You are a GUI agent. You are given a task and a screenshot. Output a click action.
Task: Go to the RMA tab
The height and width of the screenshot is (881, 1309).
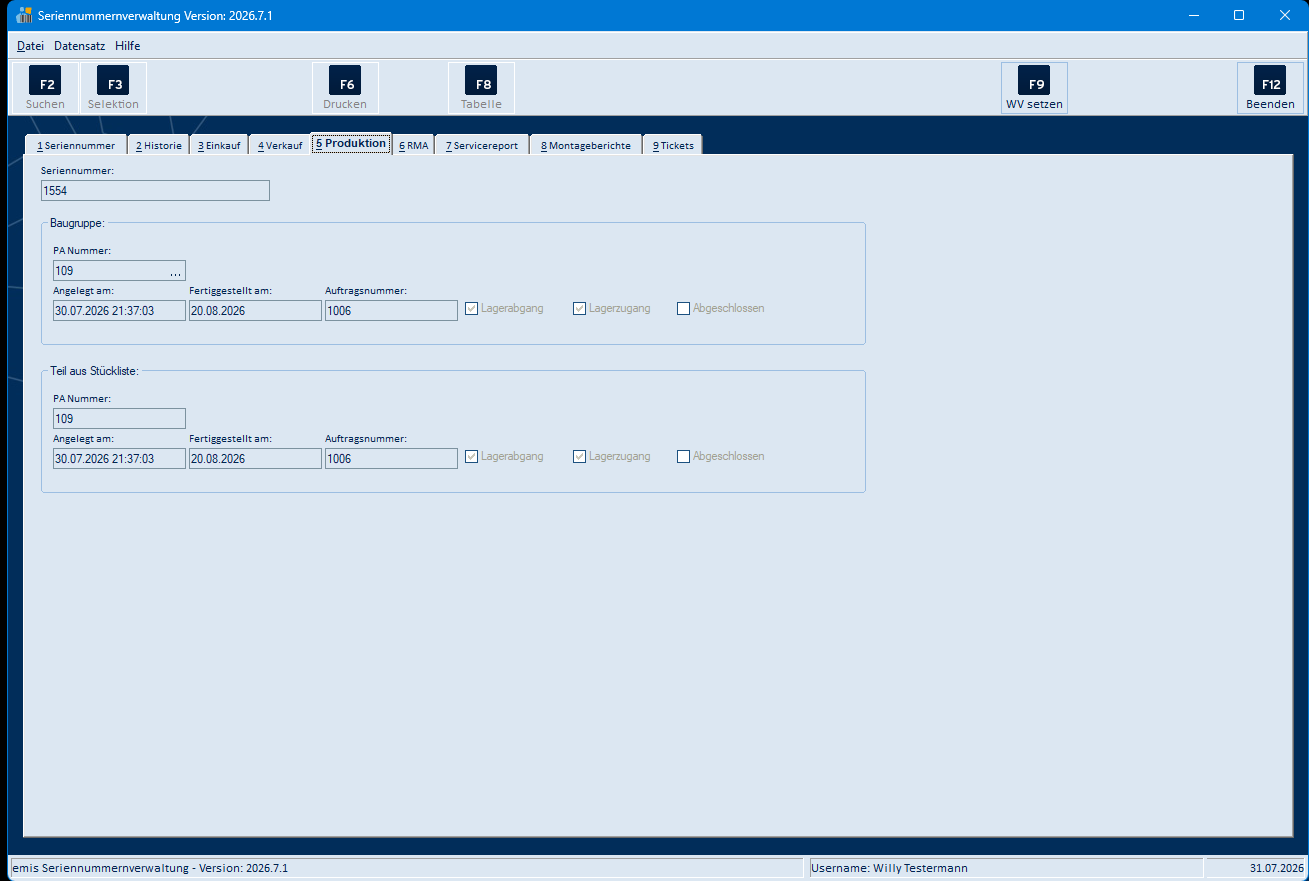pyautogui.click(x=414, y=145)
